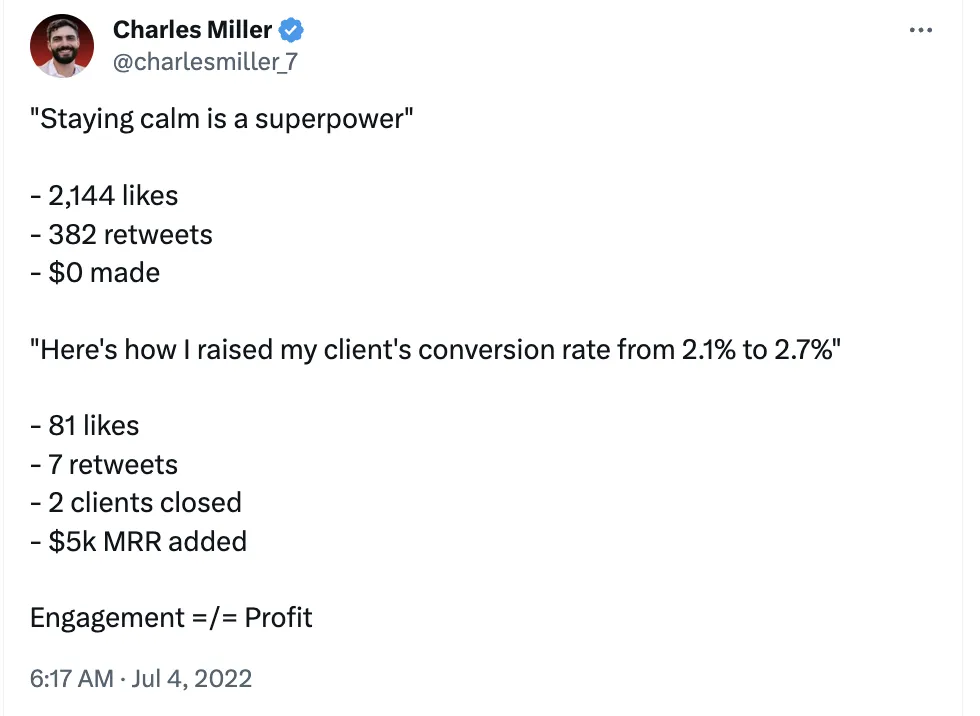The width and height of the screenshot is (980, 716).
Task: Open Charles Miller's profile picture
Action: pos(62,45)
